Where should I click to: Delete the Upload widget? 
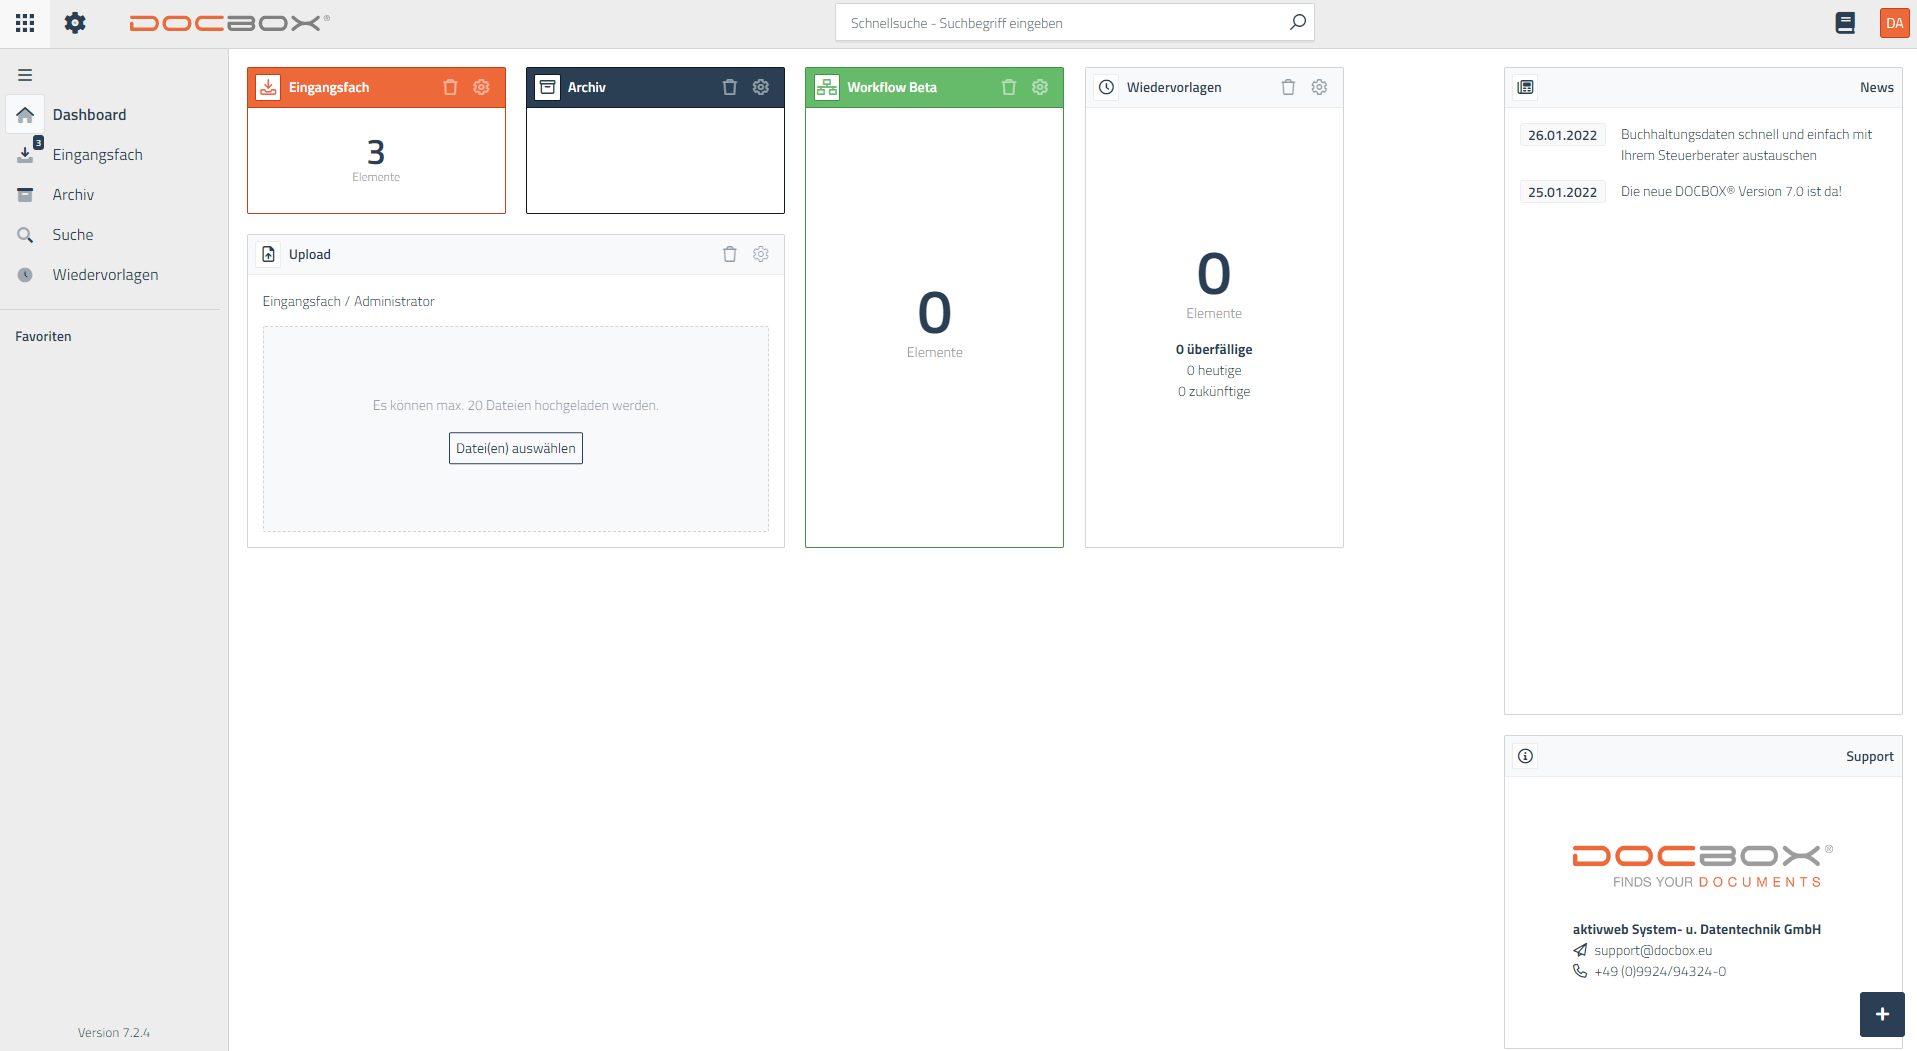pyautogui.click(x=730, y=255)
